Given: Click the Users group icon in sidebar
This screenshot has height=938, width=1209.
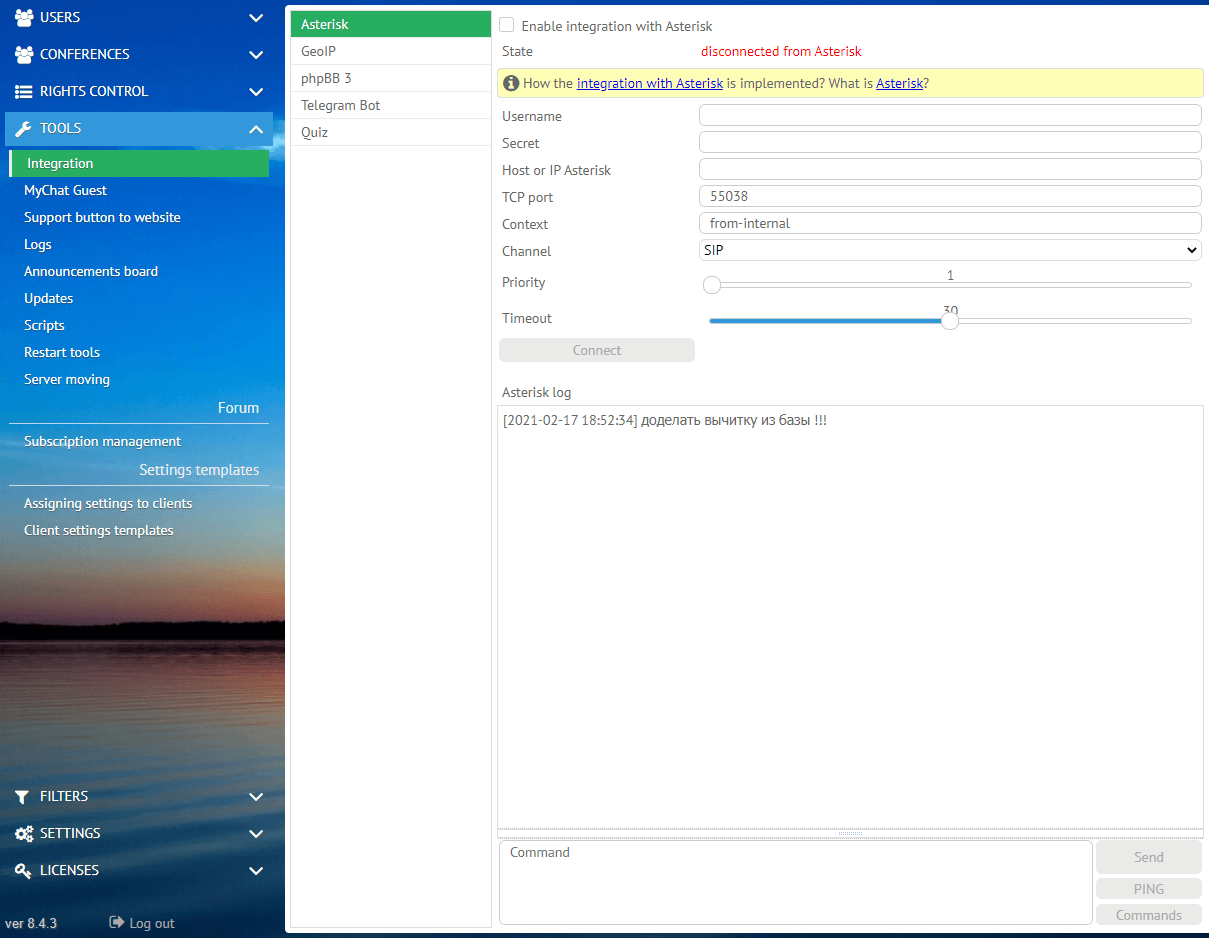Looking at the screenshot, I should pyautogui.click(x=24, y=18).
